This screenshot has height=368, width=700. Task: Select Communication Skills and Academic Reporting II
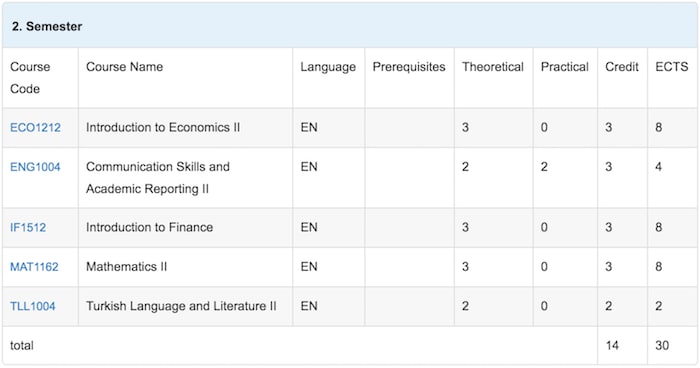pyautogui.click(x=158, y=178)
